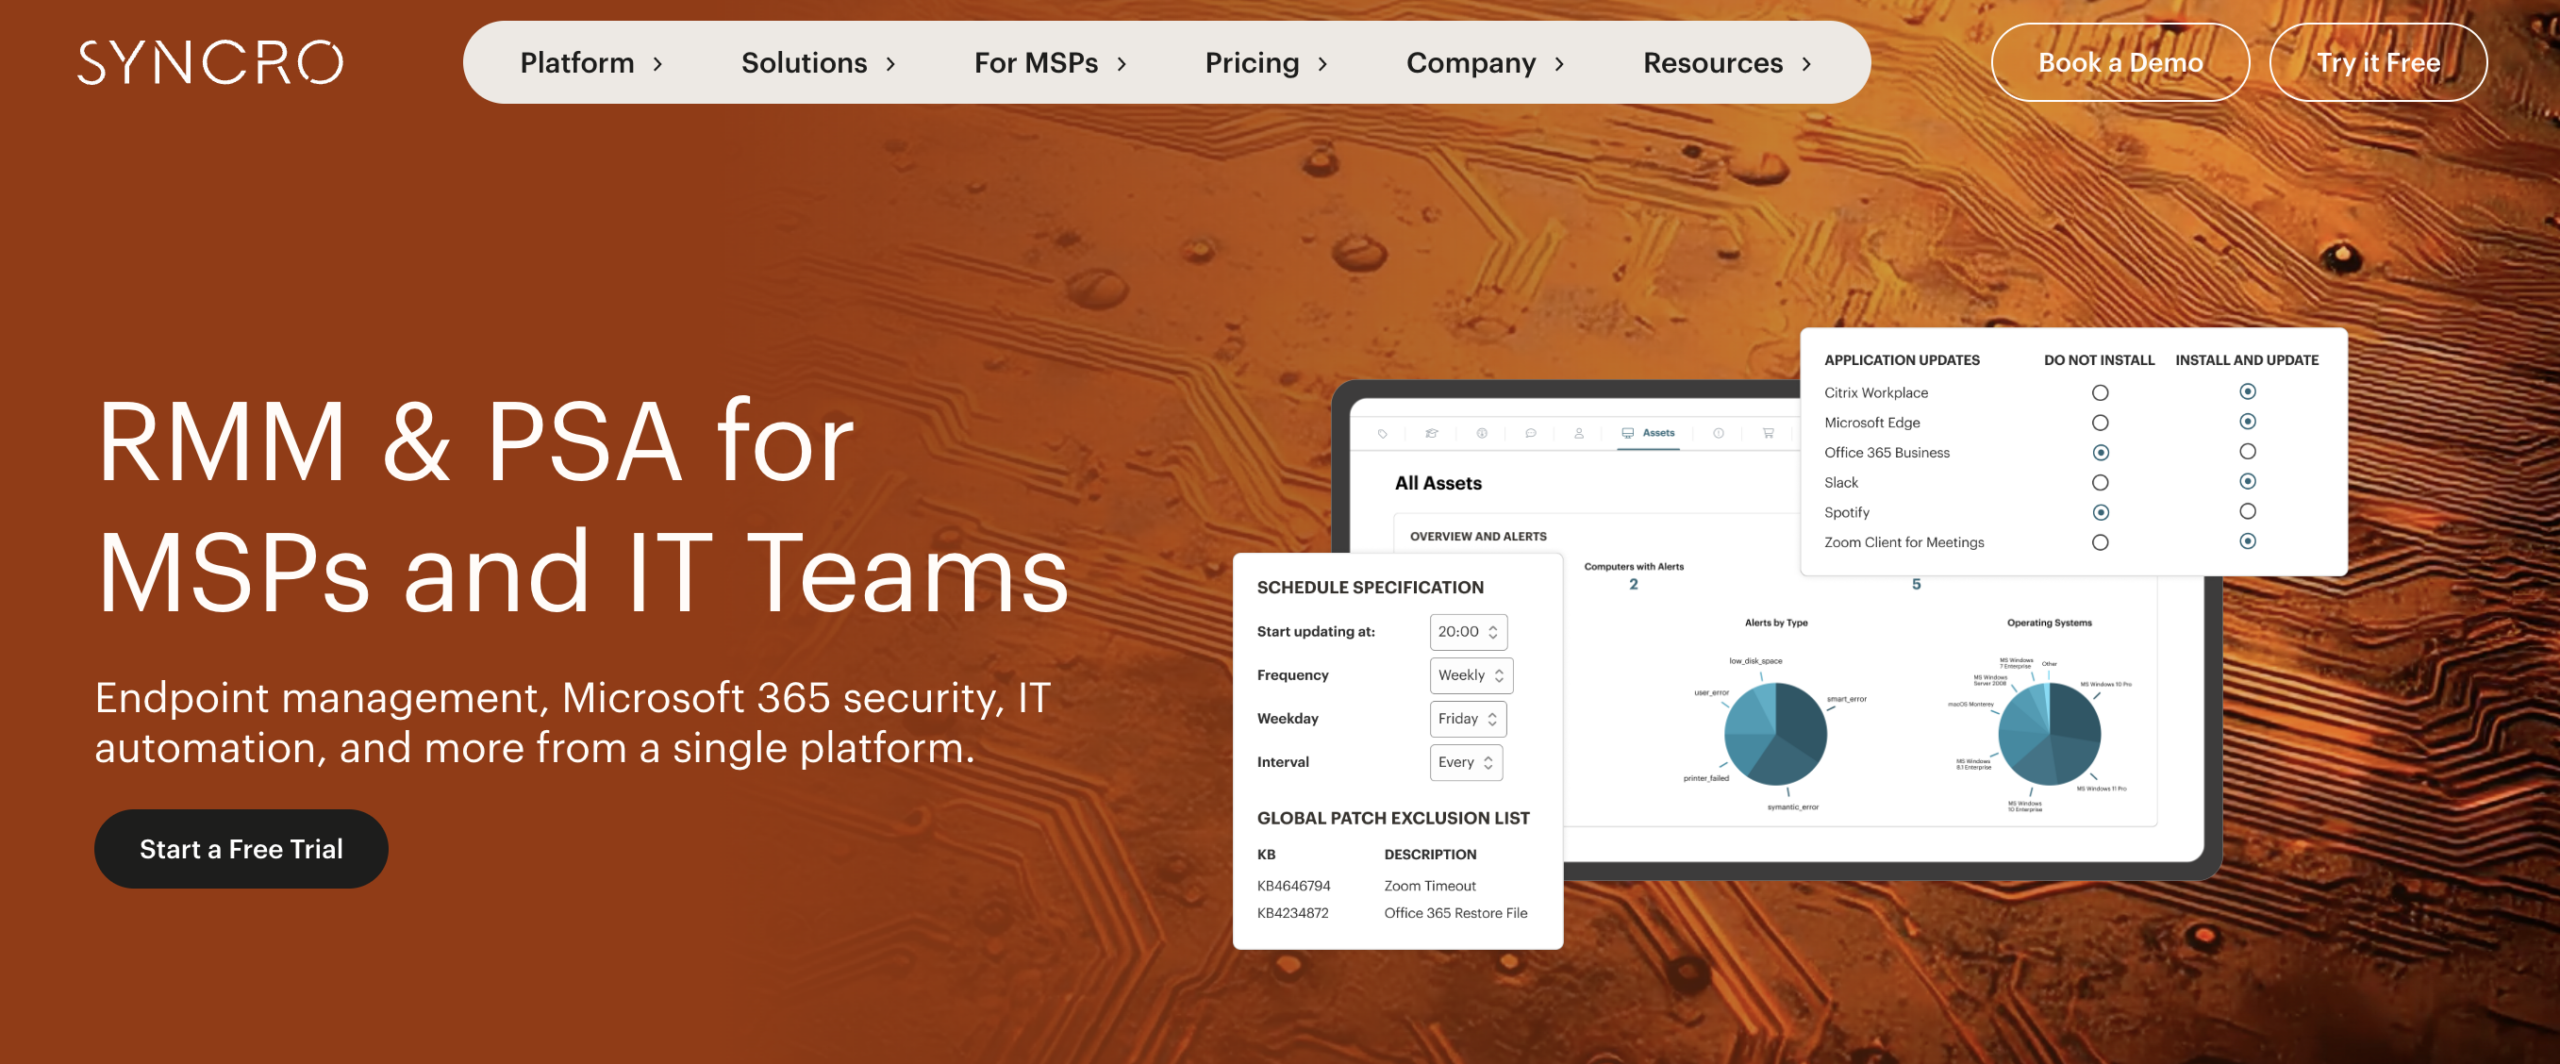
Task: Open the Frequency Weekly dropdown
Action: [x=1471, y=675]
